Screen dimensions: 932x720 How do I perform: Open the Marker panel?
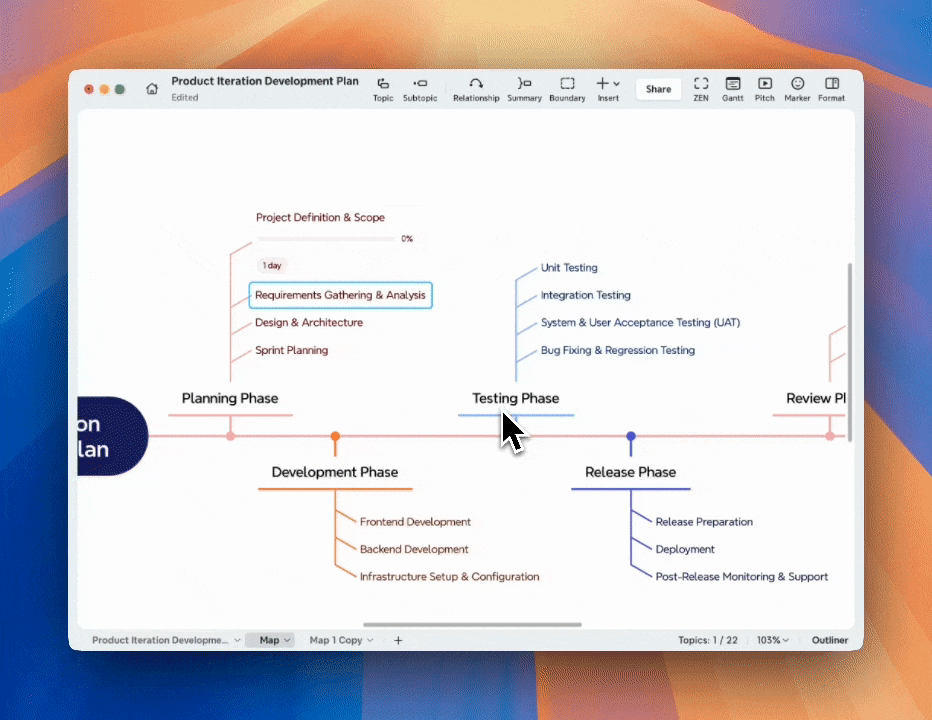(x=797, y=89)
